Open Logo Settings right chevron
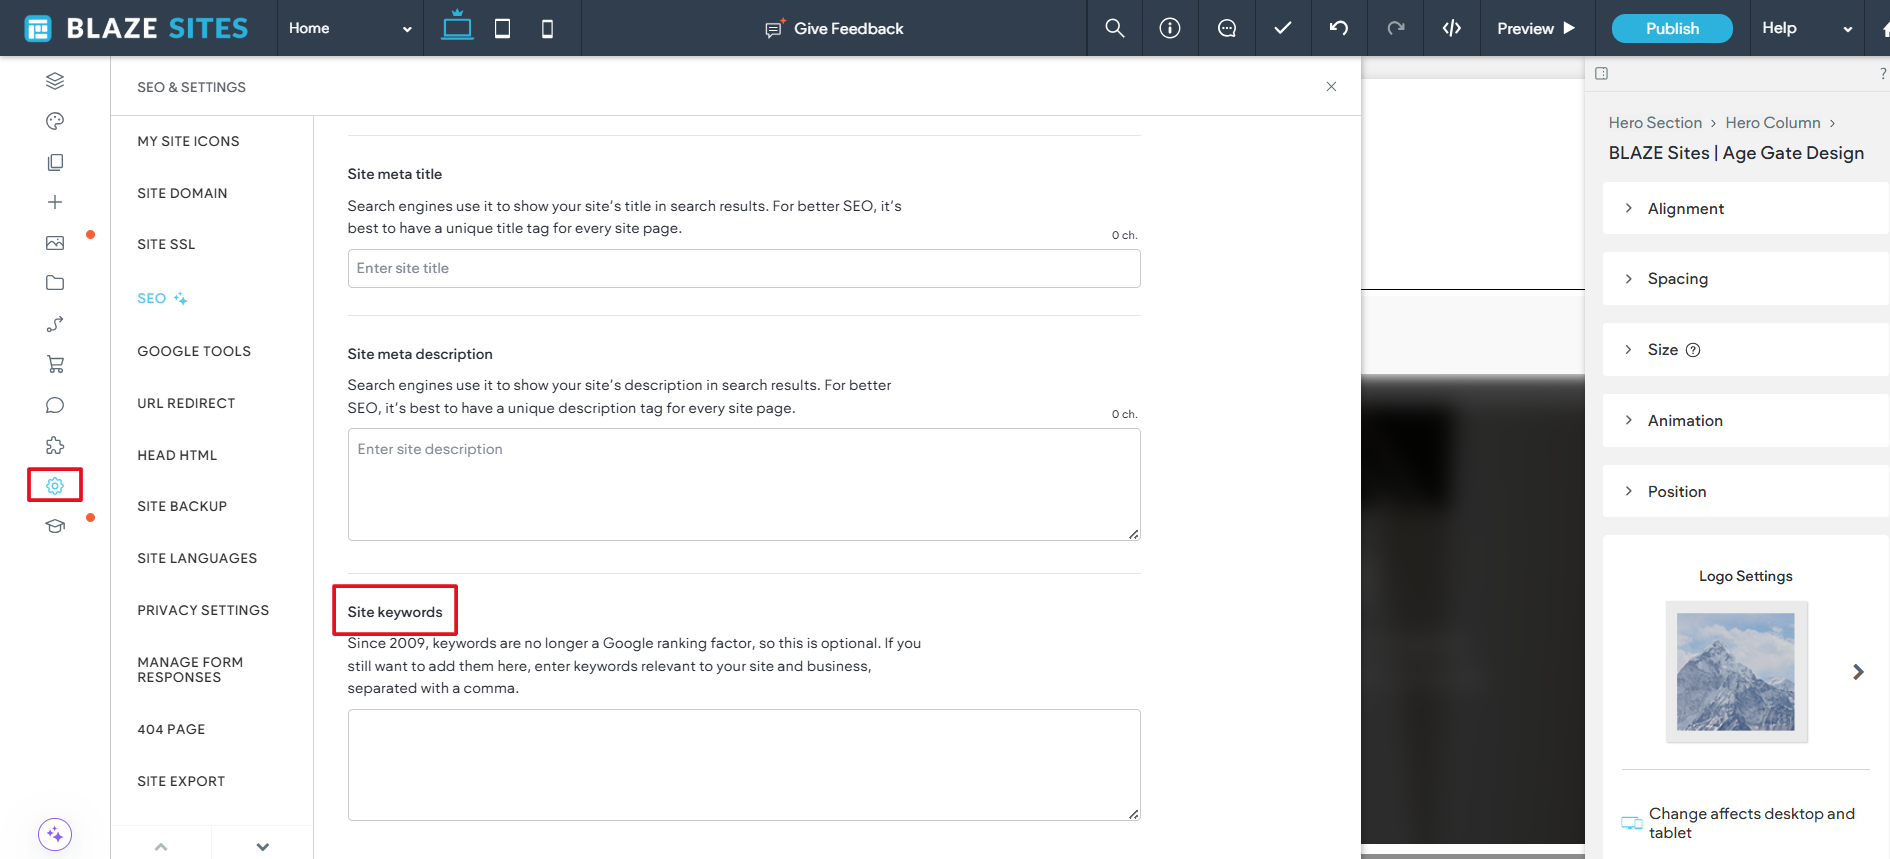1890x859 pixels. coord(1858,672)
